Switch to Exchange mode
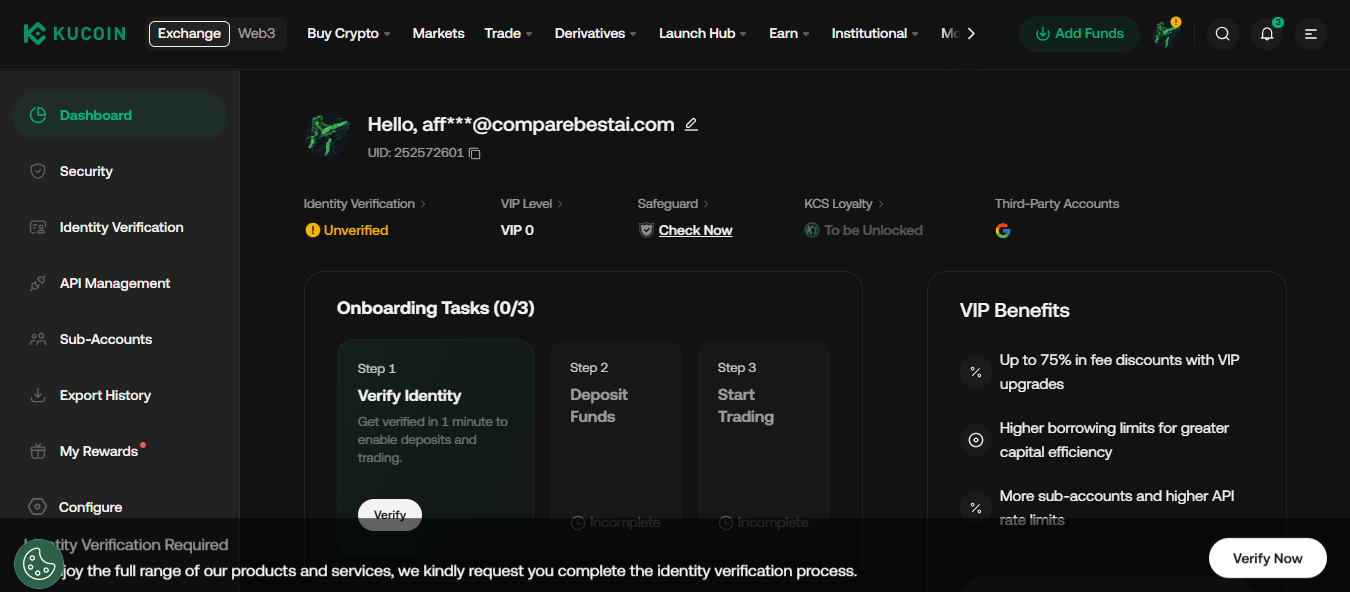 point(189,34)
